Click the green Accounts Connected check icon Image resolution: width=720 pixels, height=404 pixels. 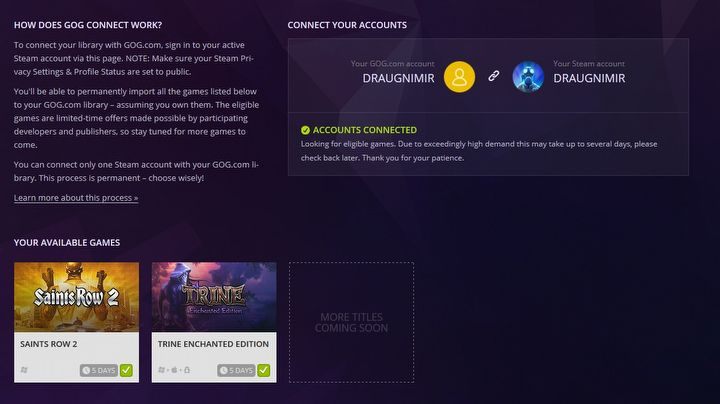coord(305,130)
